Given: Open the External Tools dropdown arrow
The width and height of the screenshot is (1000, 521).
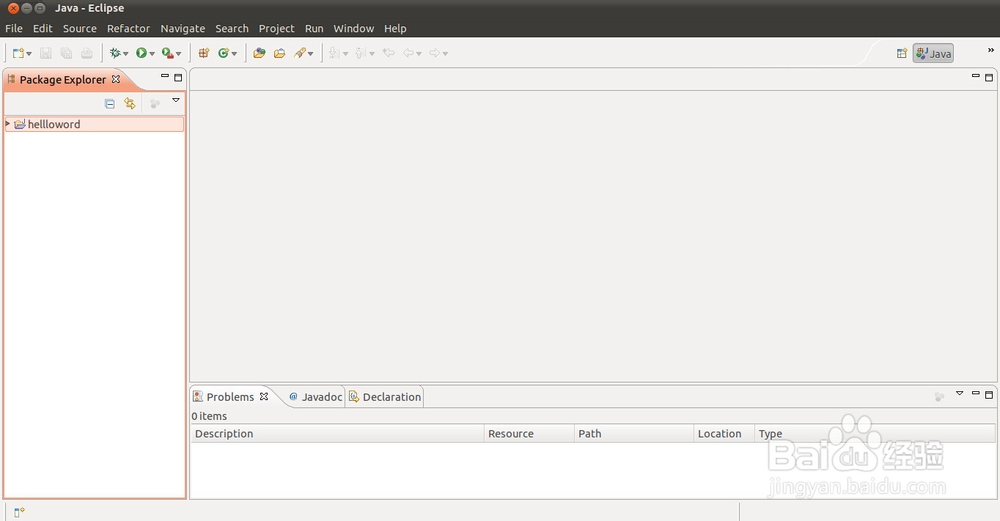Looking at the screenshot, I should [x=179, y=54].
